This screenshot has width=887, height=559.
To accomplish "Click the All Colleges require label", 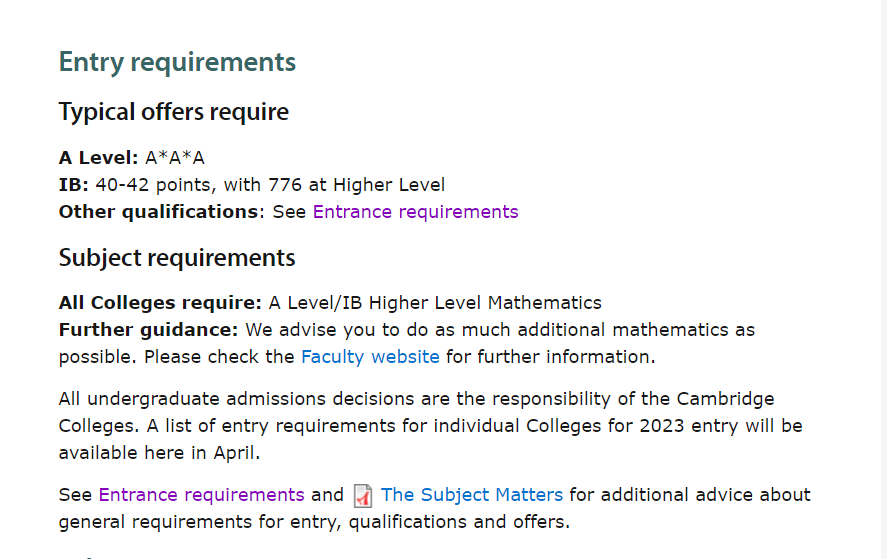I will (x=160, y=303).
